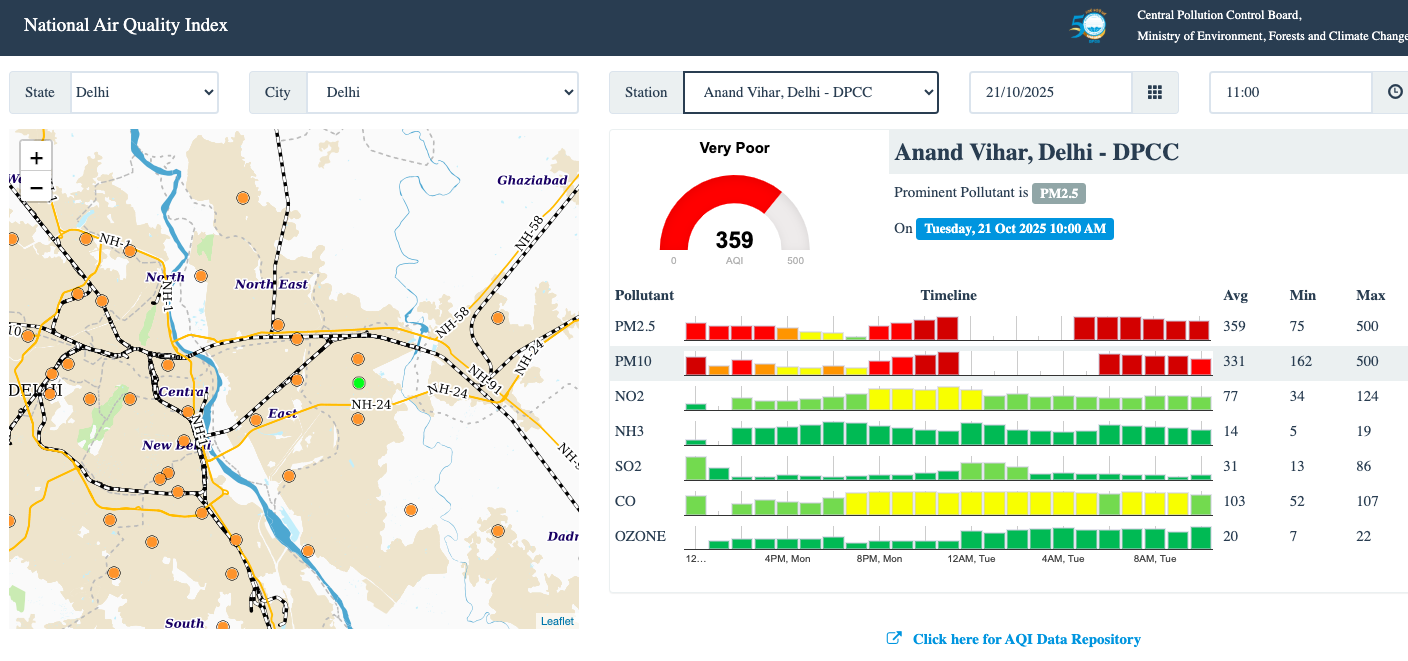
Task: Open the Station dropdown for Anand Vihar
Action: [x=810, y=92]
